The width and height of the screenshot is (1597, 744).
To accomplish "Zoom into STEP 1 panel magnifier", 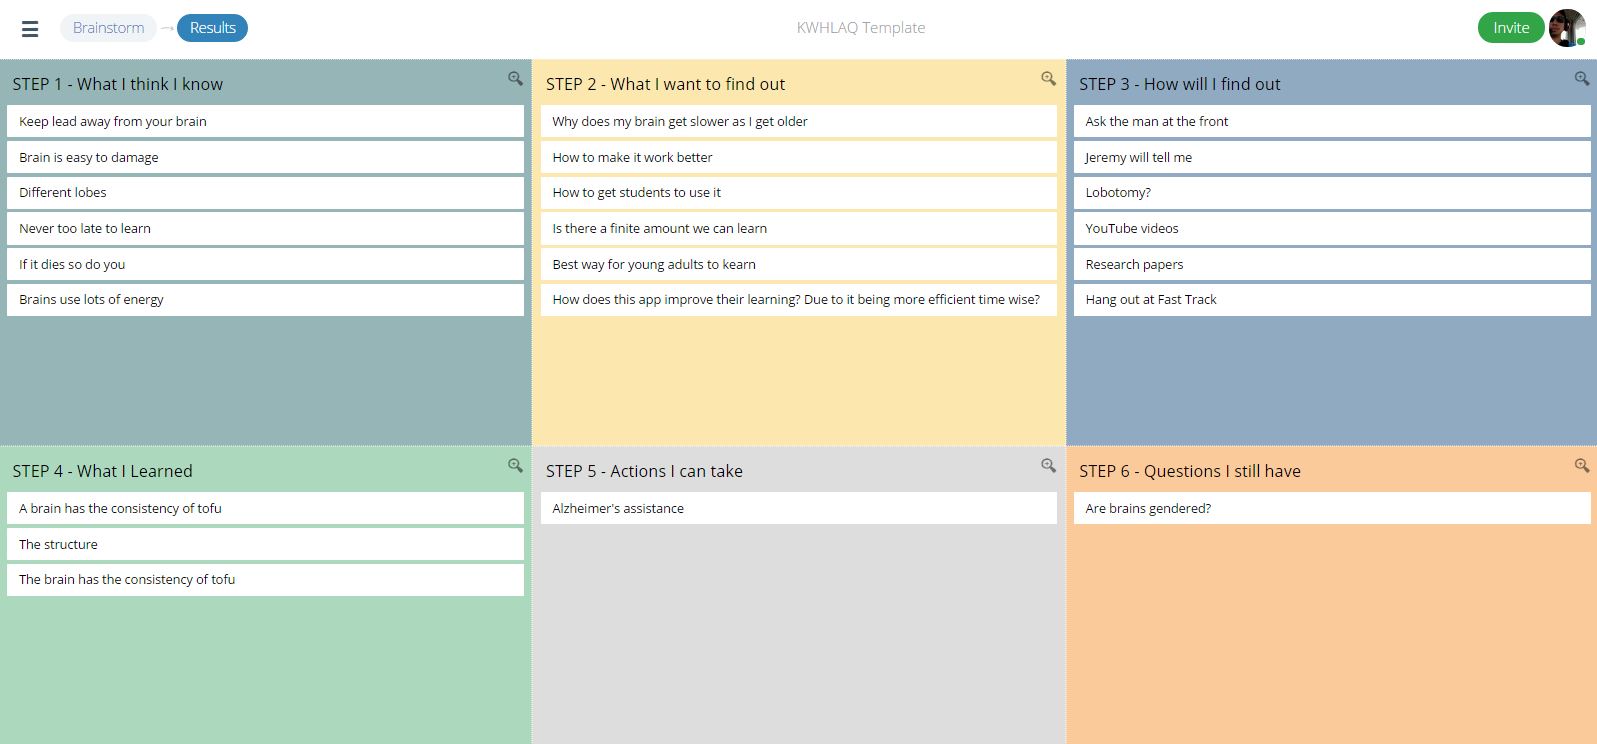I will (515, 78).
